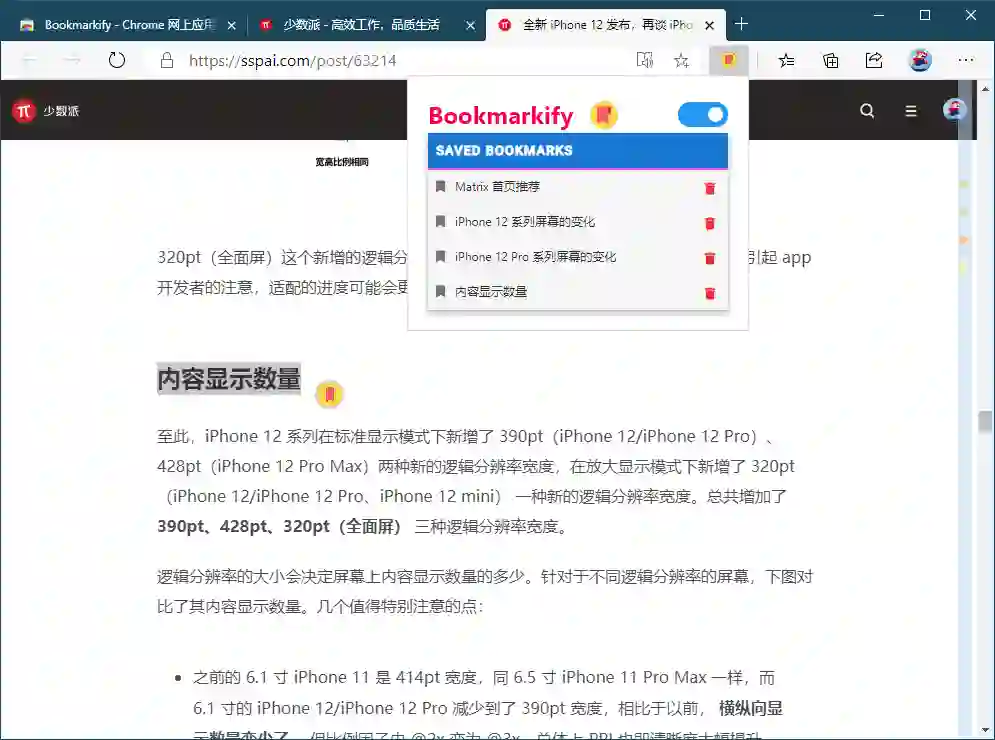Click the user avatar in site header
This screenshot has height=740, width=995.
point(954,110)
